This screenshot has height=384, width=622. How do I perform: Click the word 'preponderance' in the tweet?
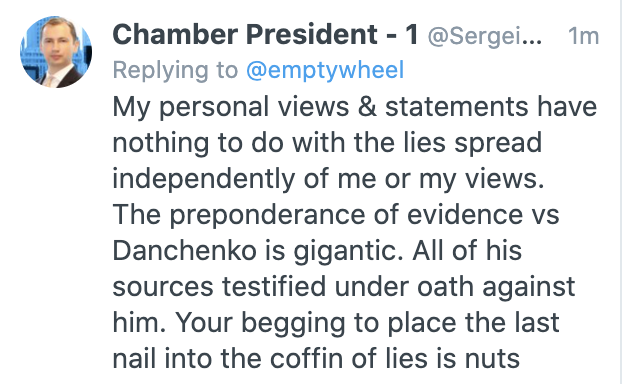267,216
